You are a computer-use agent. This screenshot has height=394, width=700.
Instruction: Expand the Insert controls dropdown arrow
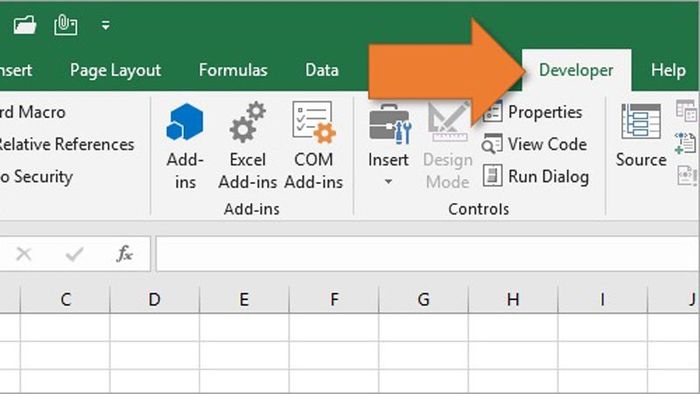click(388, 182)
